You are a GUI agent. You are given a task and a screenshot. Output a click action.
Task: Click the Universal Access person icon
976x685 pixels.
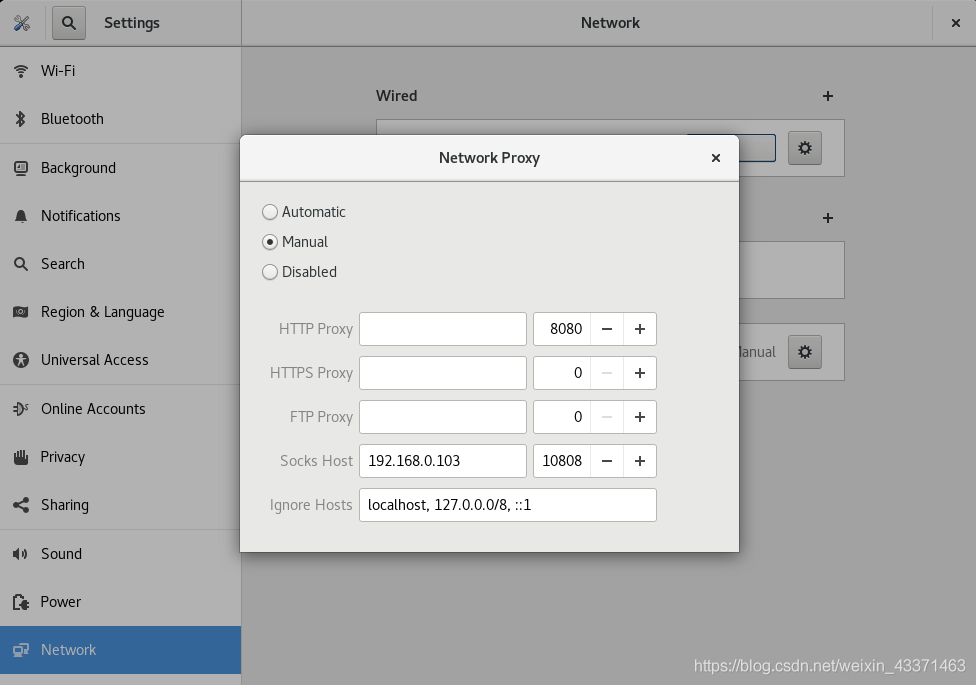click(21, 360)
